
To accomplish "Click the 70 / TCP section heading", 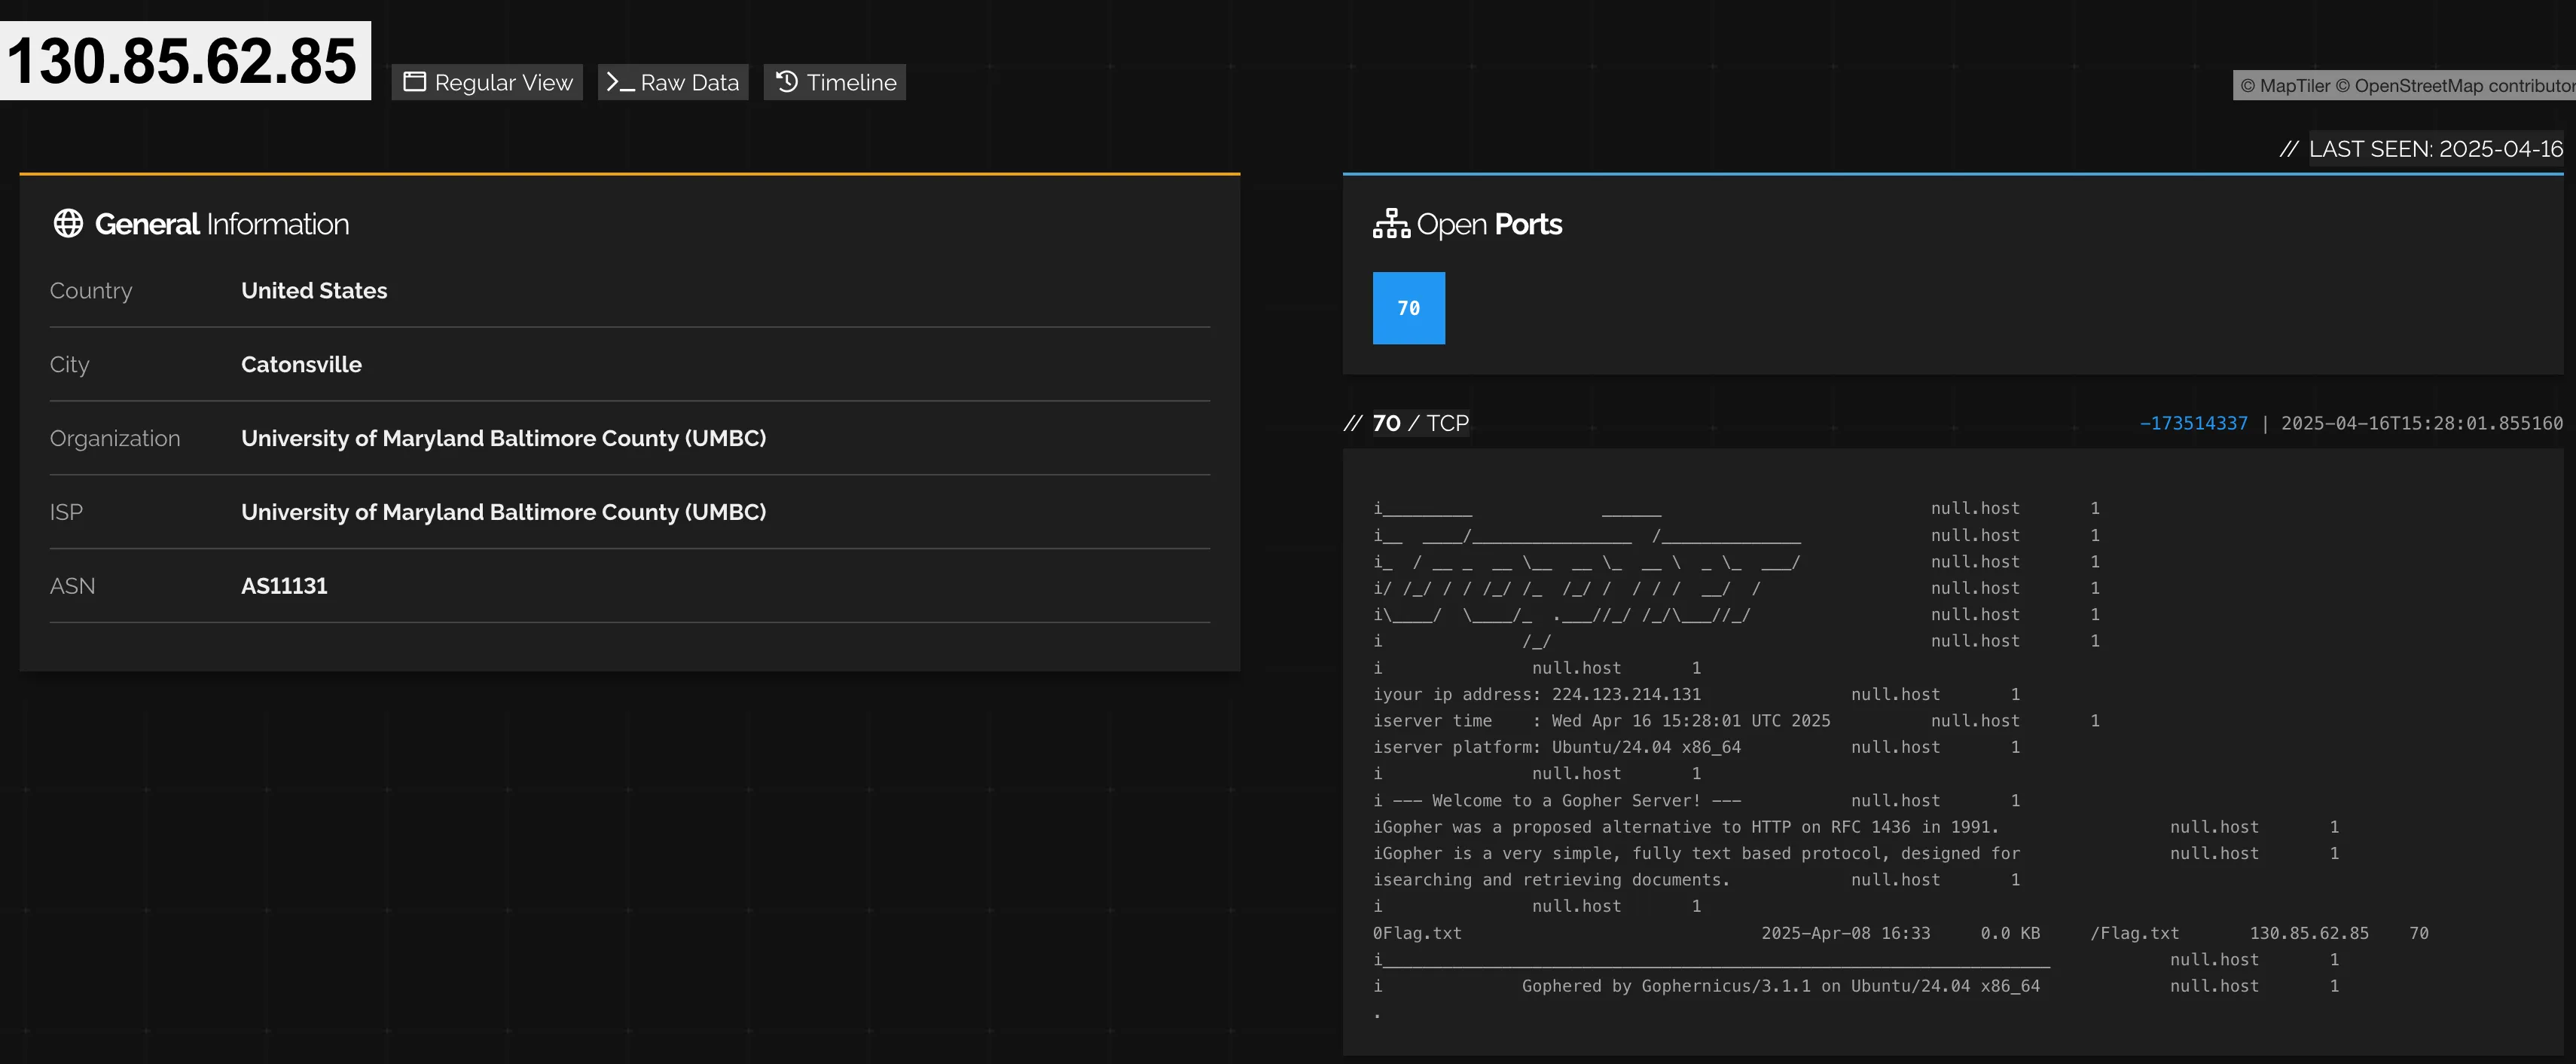I will point(1420,423).
